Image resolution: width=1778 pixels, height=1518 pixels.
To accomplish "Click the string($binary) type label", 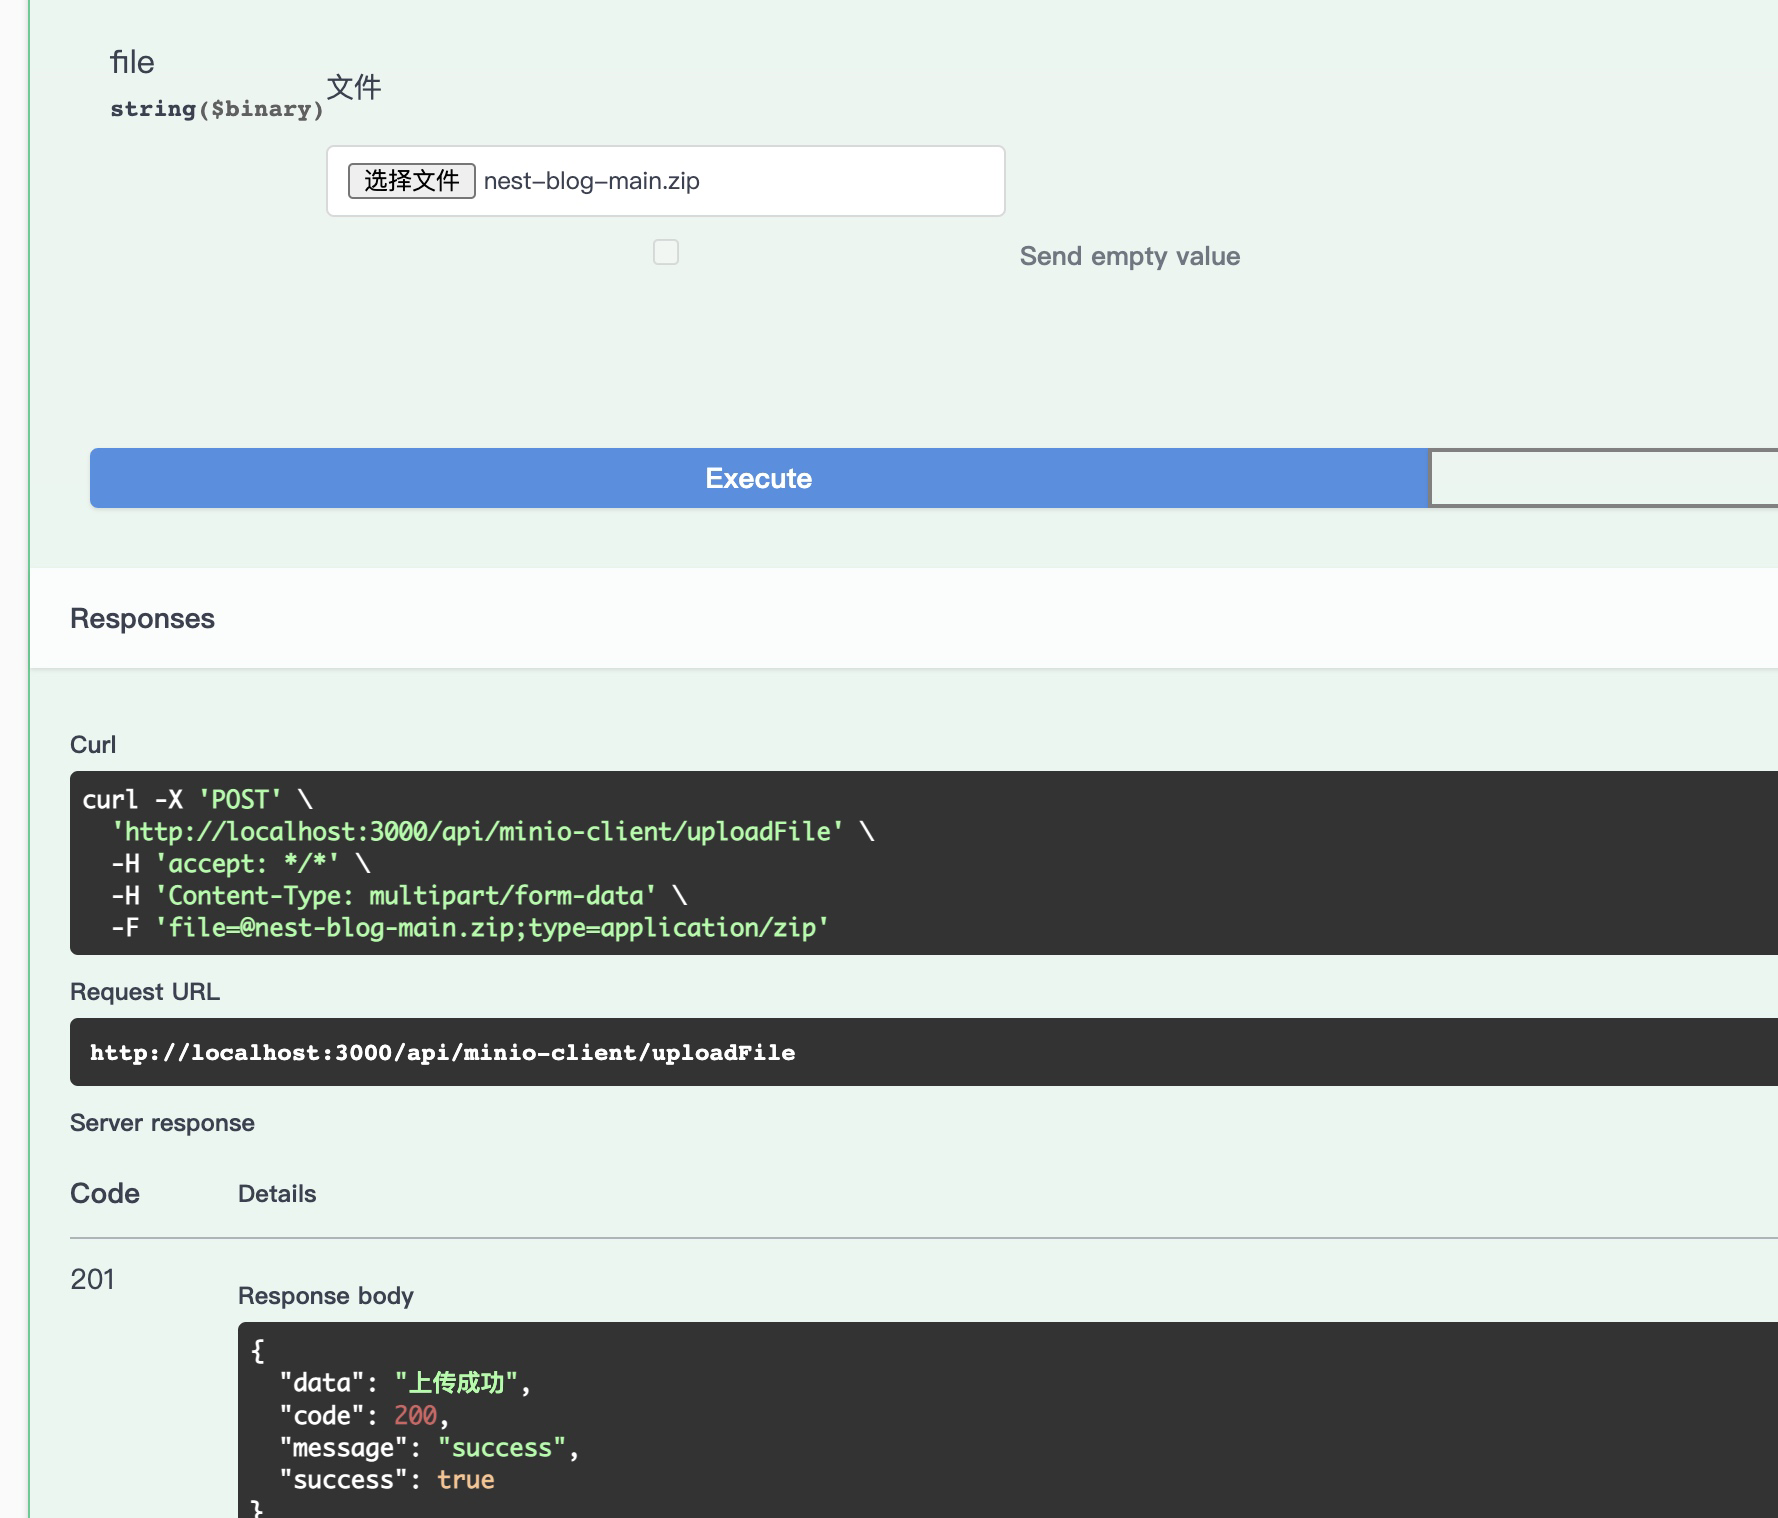I will (x=217, y=109).
